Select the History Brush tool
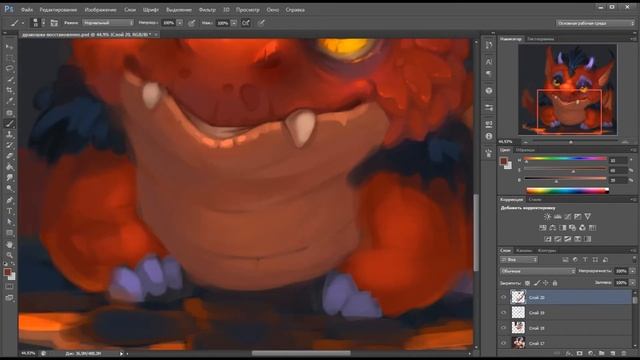The width and height of the screenshot is (640, 360). pos(9,145)
